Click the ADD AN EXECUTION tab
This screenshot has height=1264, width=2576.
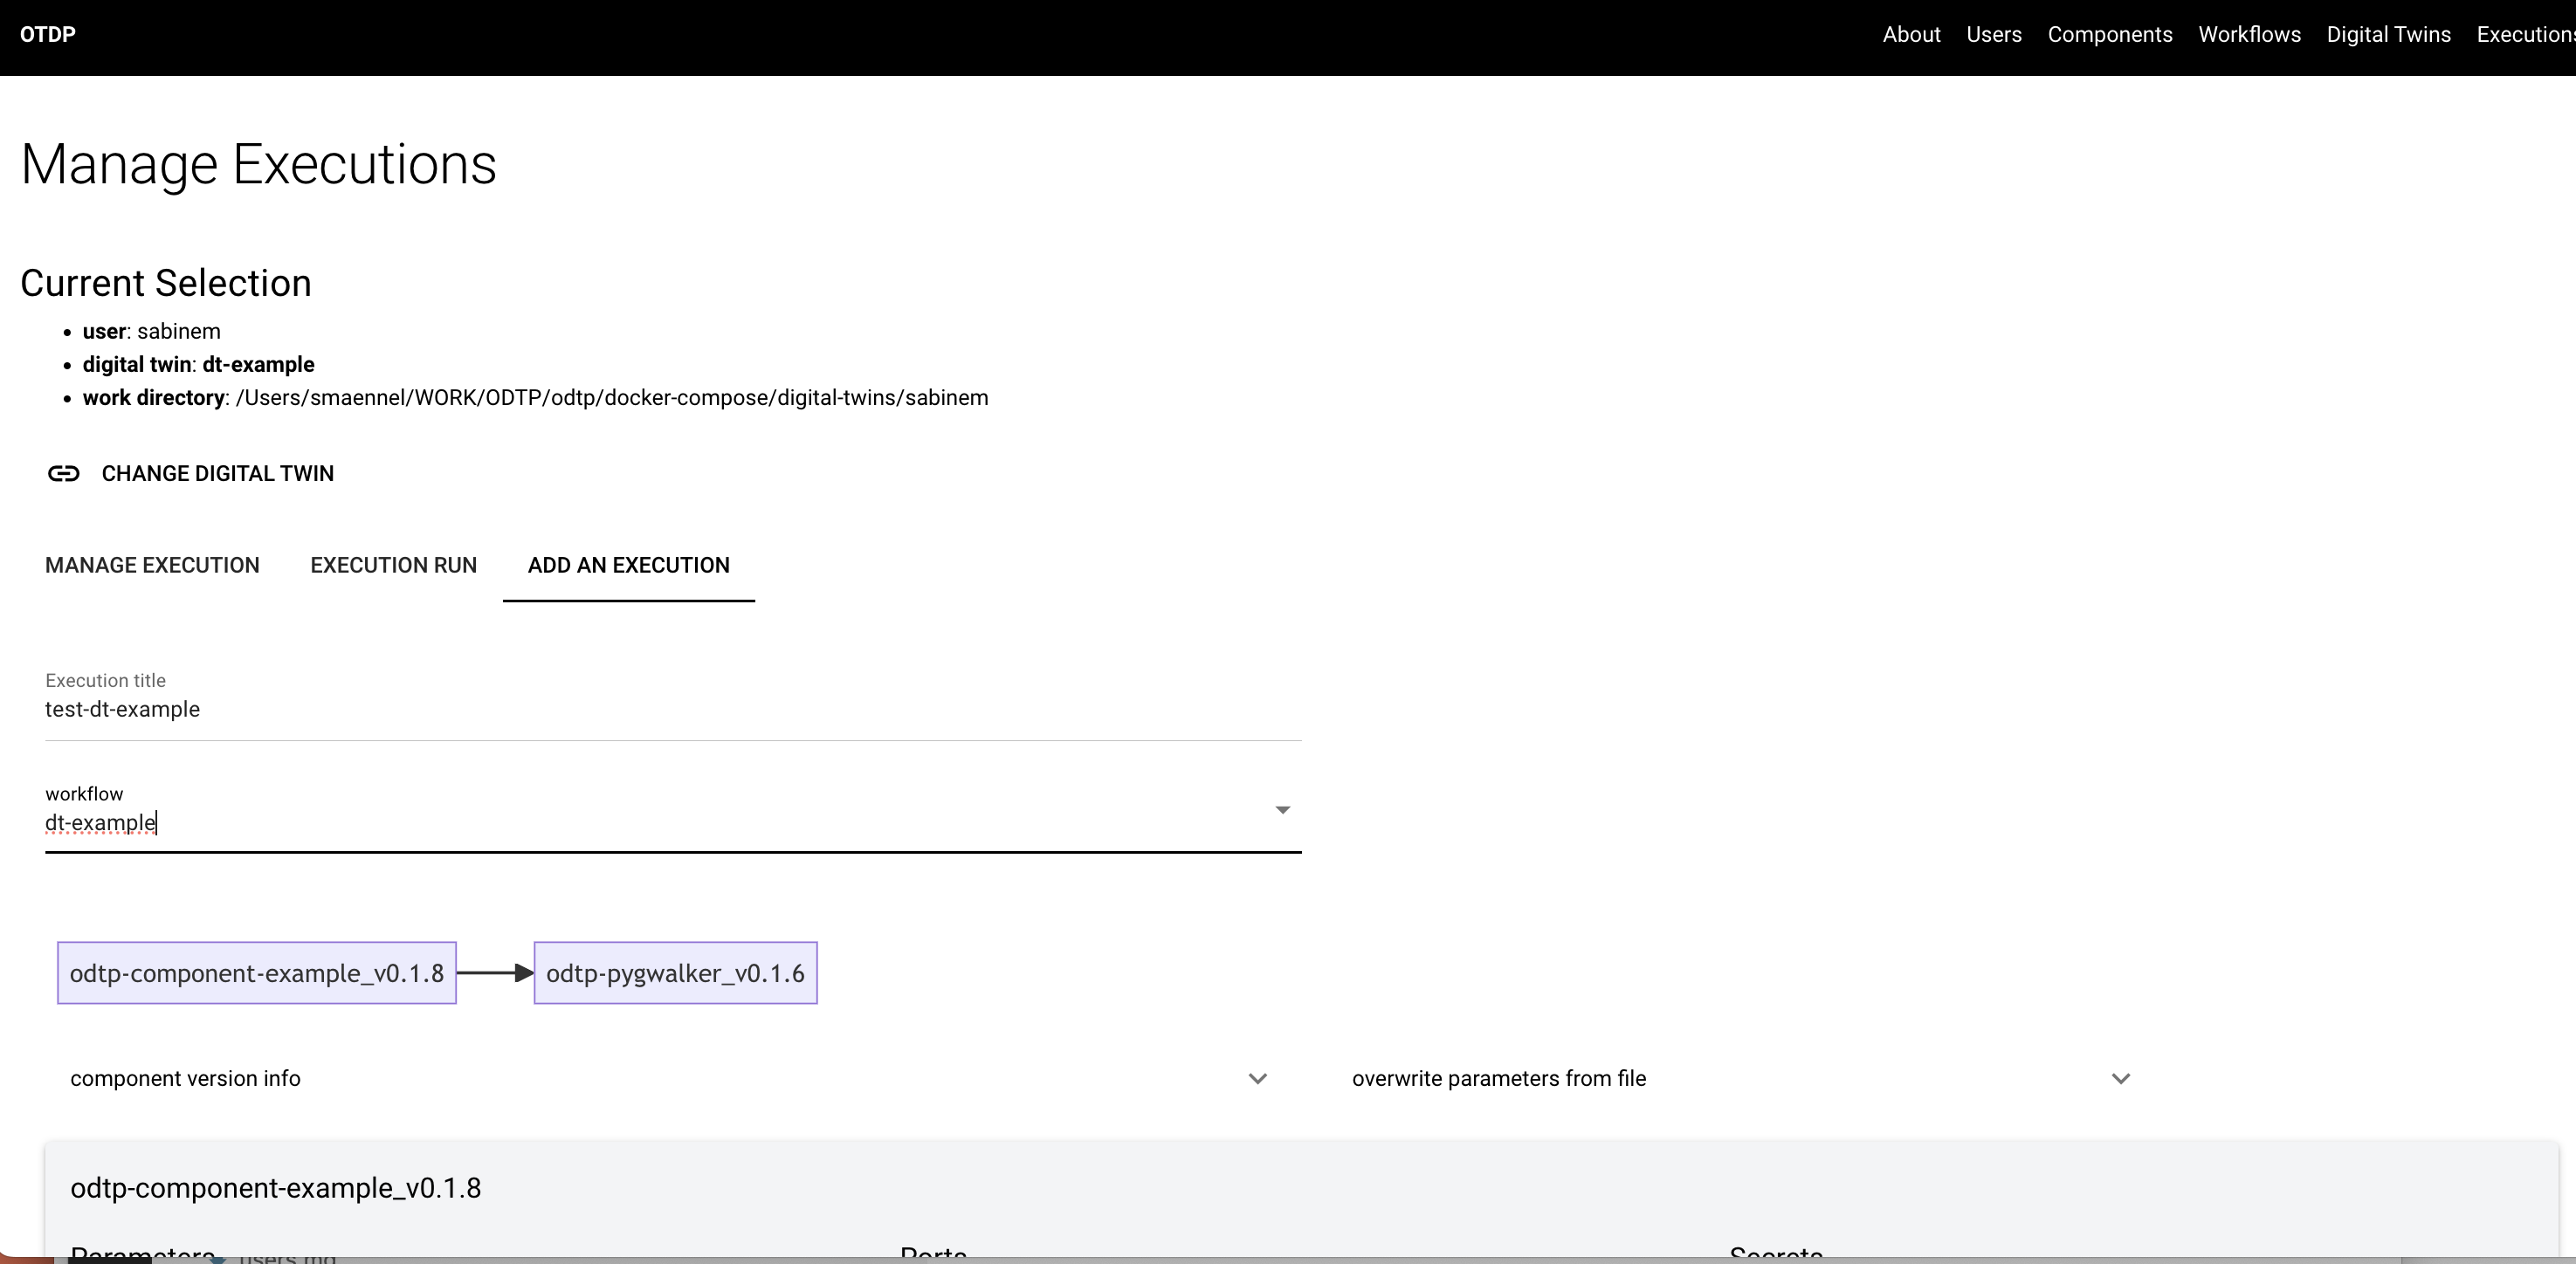tap(630, 565)
